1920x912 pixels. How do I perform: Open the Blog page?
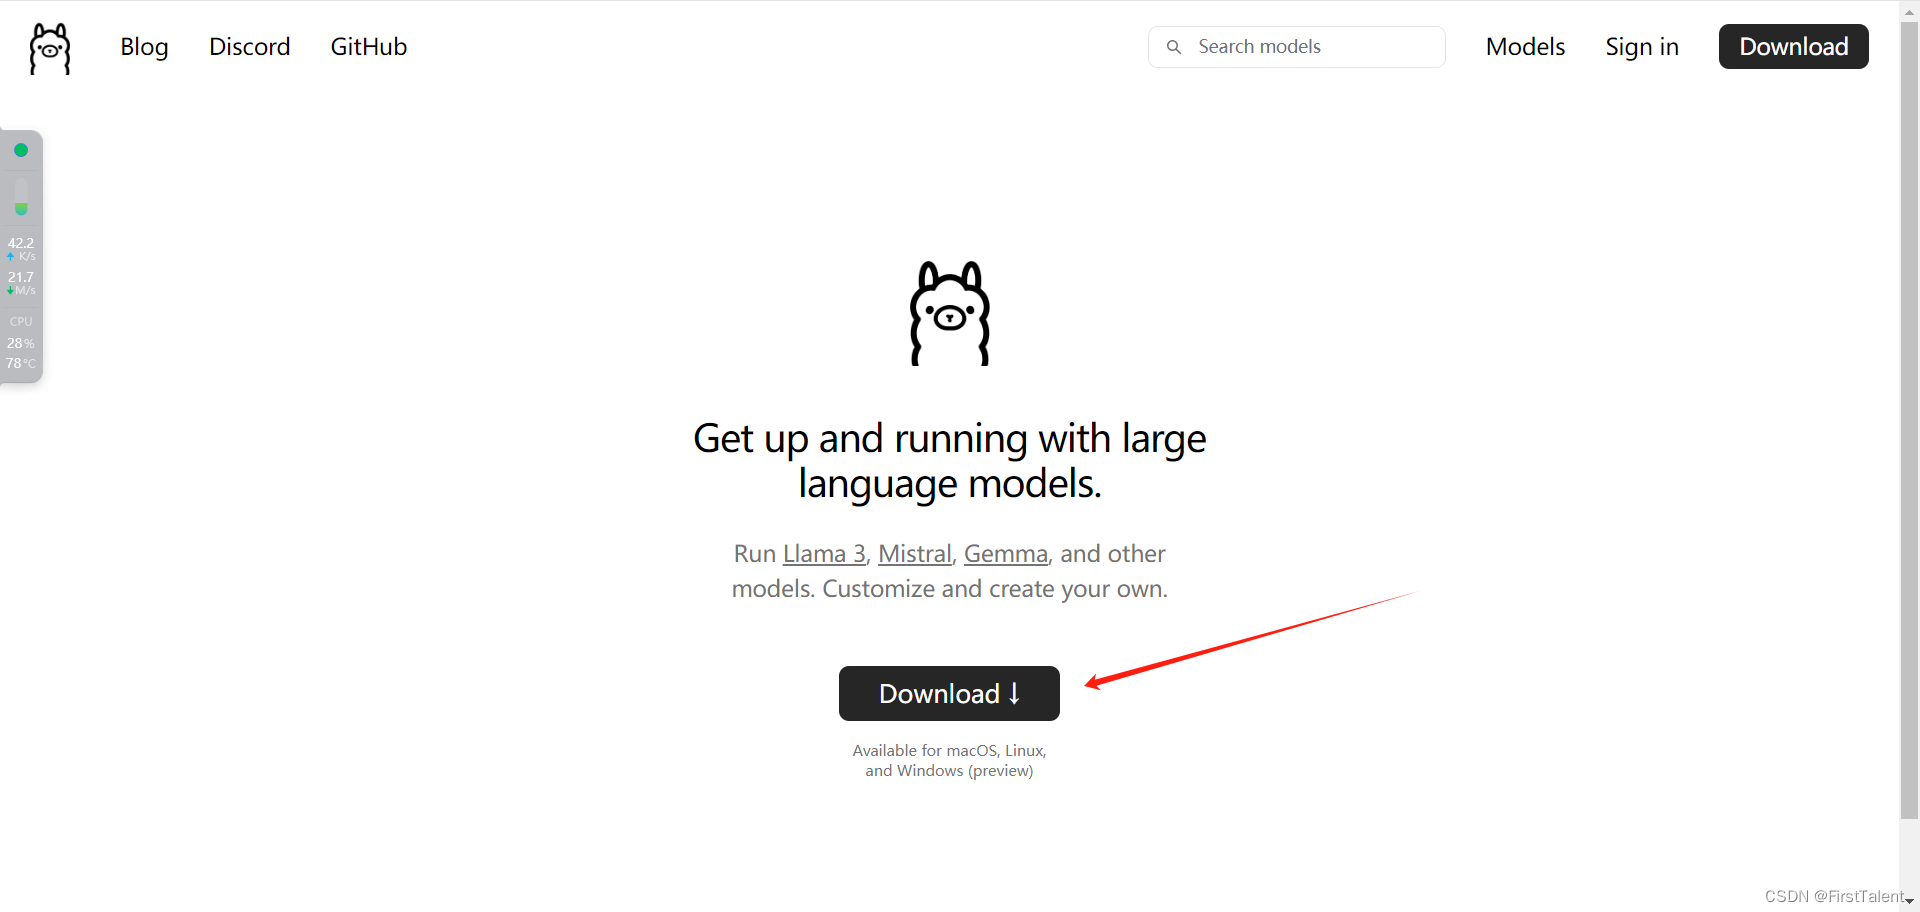pyautogui.click(x=144, y=47)
